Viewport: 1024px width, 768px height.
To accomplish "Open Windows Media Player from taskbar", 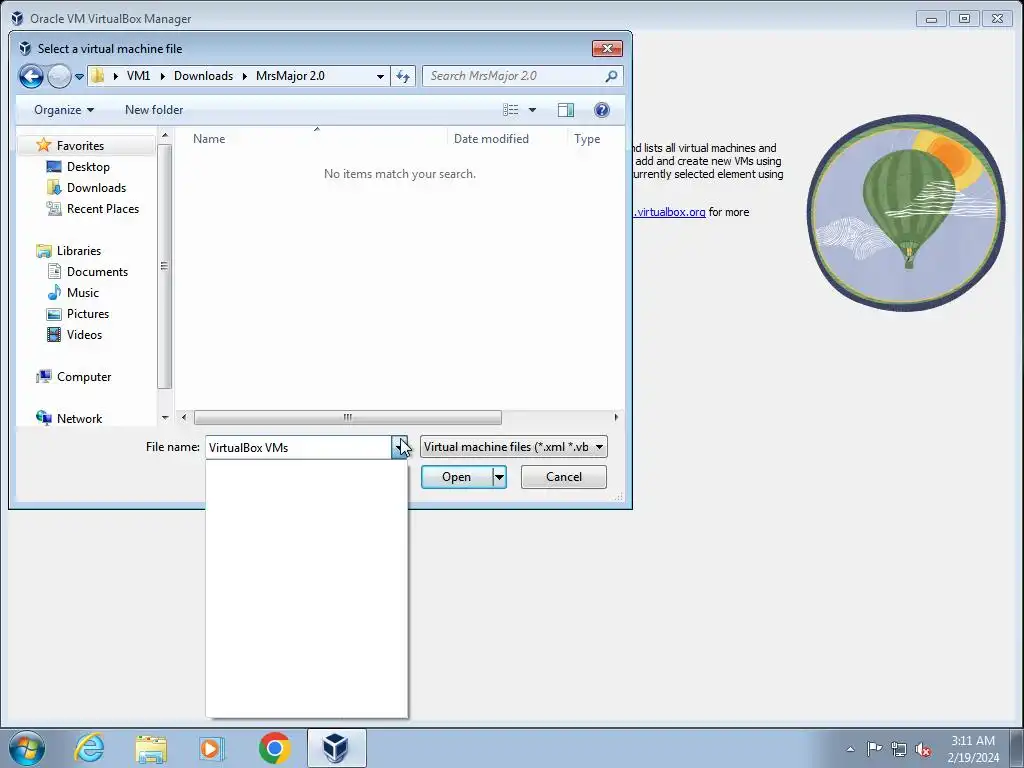I will point(212,748).
